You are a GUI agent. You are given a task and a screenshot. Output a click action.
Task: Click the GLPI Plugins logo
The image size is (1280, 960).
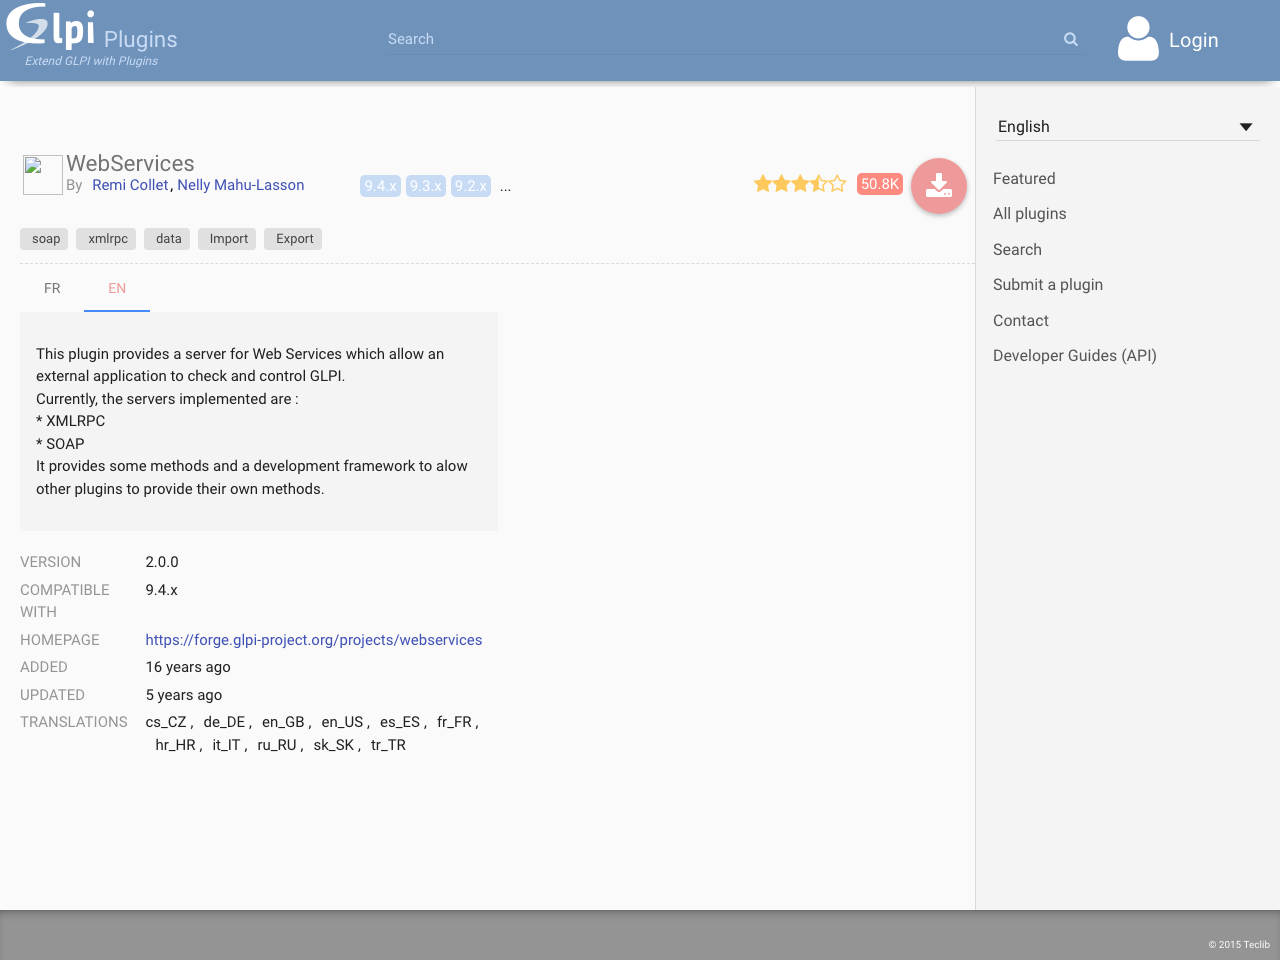48,33
